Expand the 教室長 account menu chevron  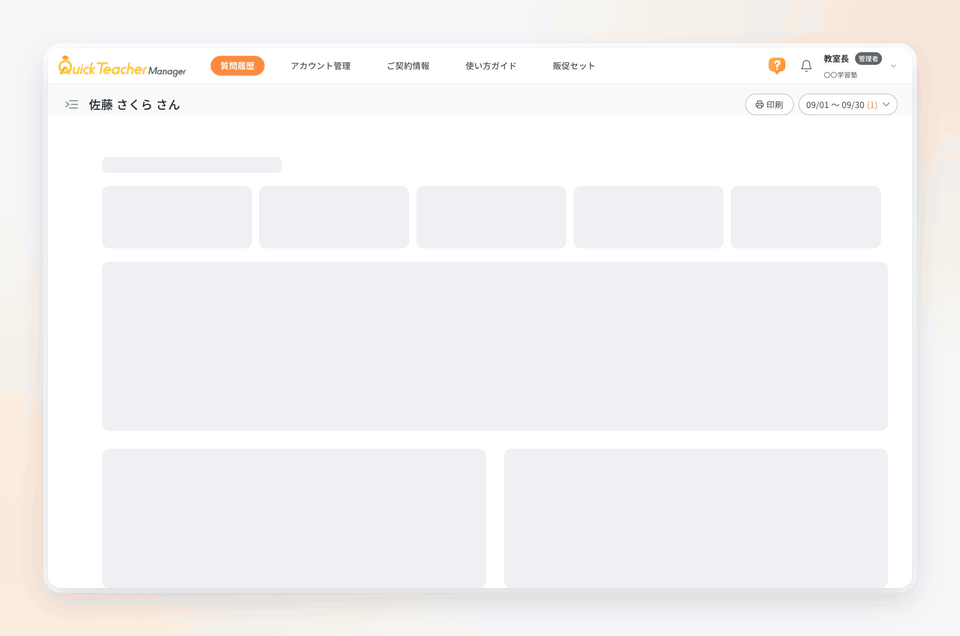click(893, 66)
